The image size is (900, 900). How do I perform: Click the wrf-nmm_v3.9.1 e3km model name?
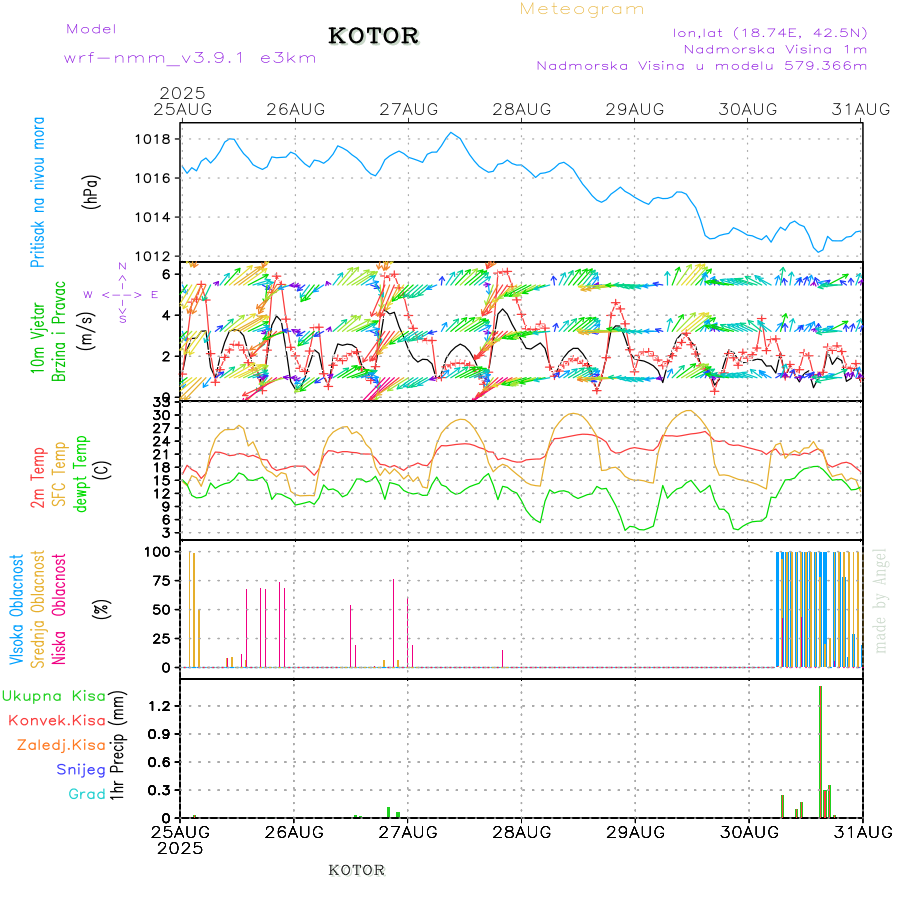pyautogui.click(x=190, y=57)
